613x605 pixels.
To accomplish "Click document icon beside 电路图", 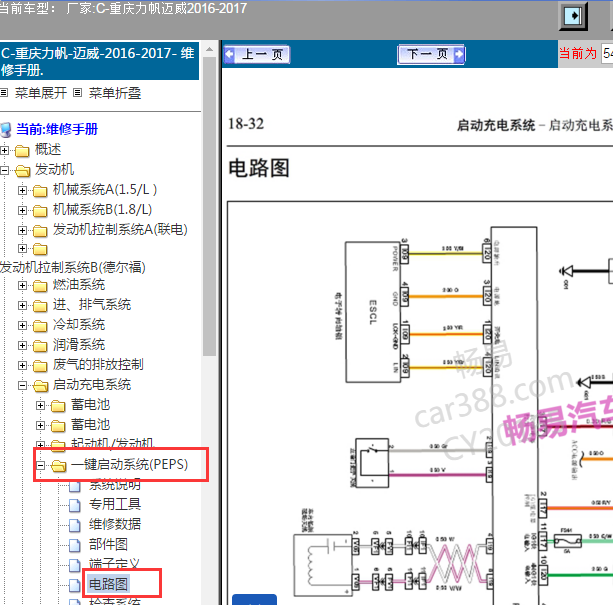I will pyautogui.click(x=75, y=585).
